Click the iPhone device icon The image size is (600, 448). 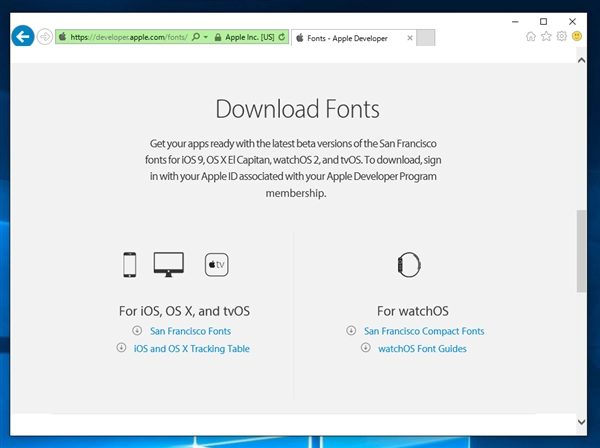(129, 265)
